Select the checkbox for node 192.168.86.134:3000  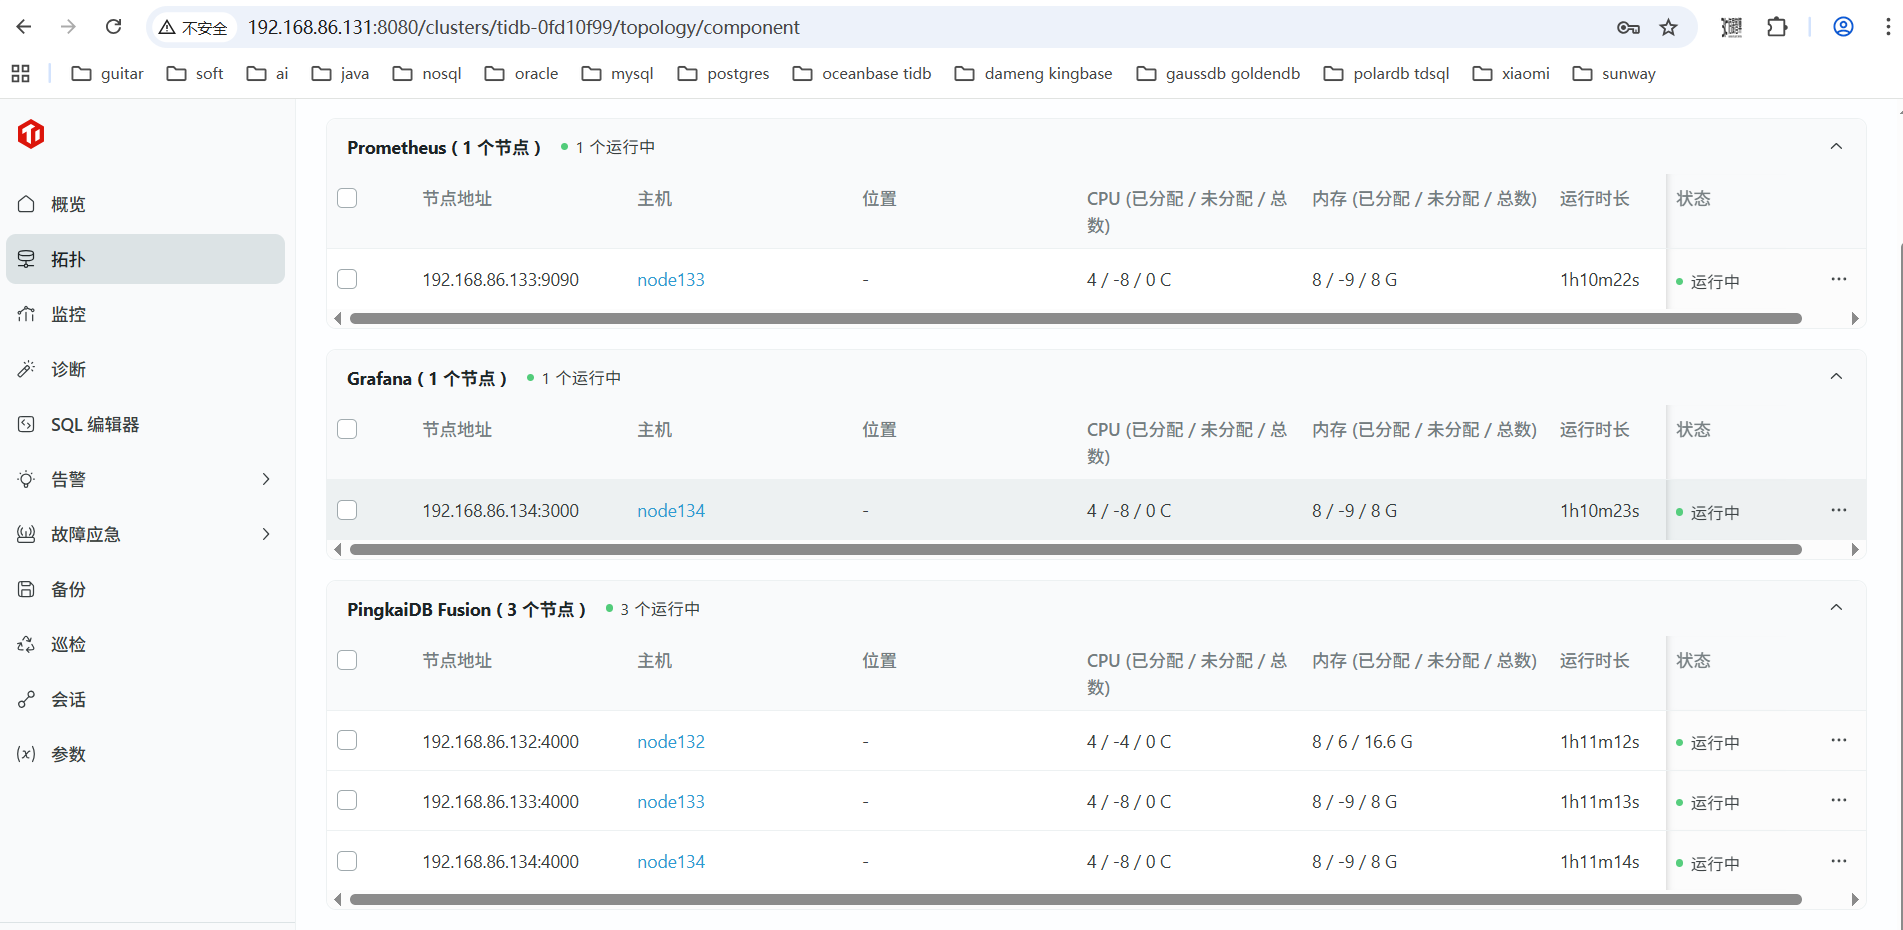(347, 510)
